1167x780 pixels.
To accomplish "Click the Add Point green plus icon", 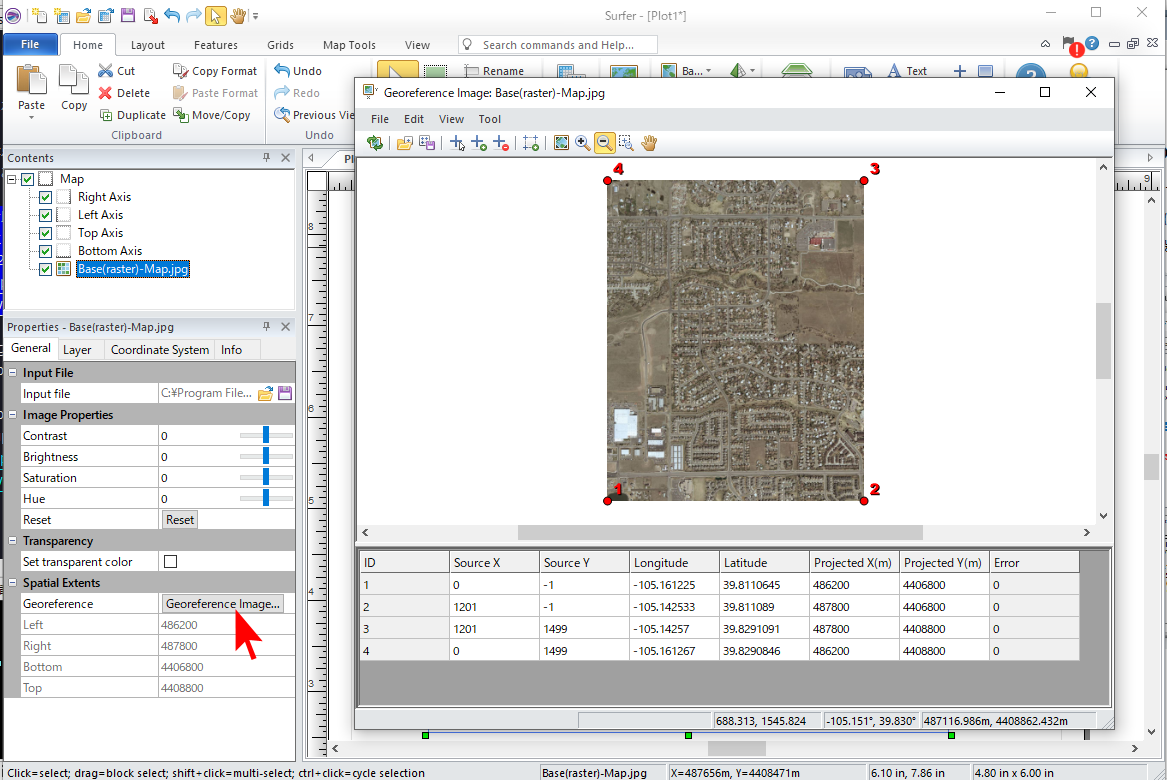I will pos(479,144).
